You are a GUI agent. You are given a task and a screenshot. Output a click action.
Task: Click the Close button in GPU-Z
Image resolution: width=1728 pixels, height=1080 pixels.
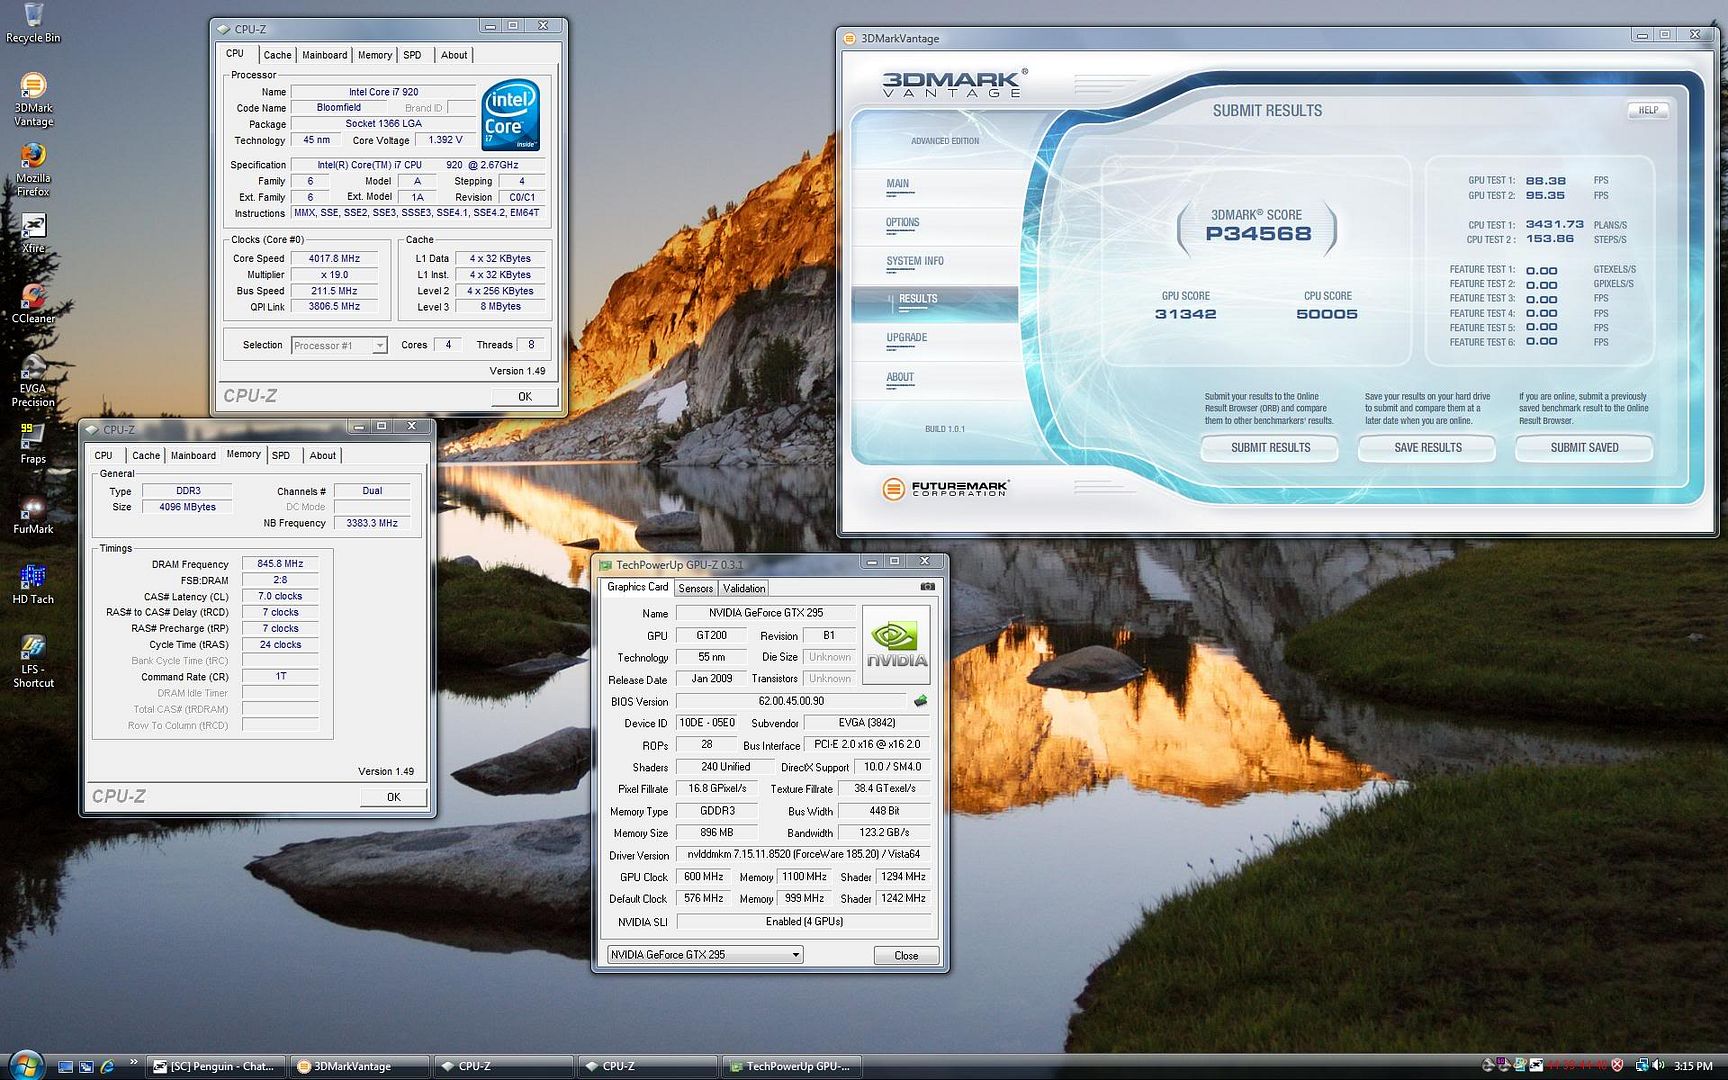[x=906, y=955]
